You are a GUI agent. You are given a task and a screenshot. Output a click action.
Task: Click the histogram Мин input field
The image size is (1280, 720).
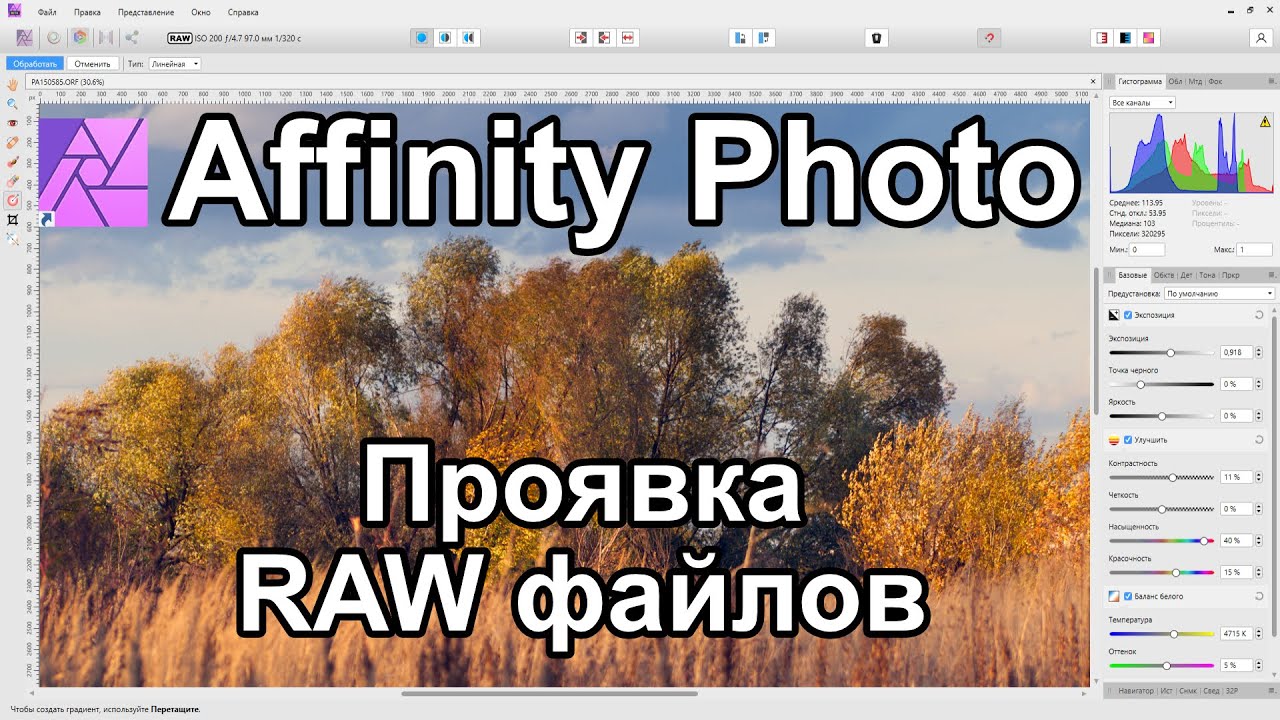point(1147,250)
